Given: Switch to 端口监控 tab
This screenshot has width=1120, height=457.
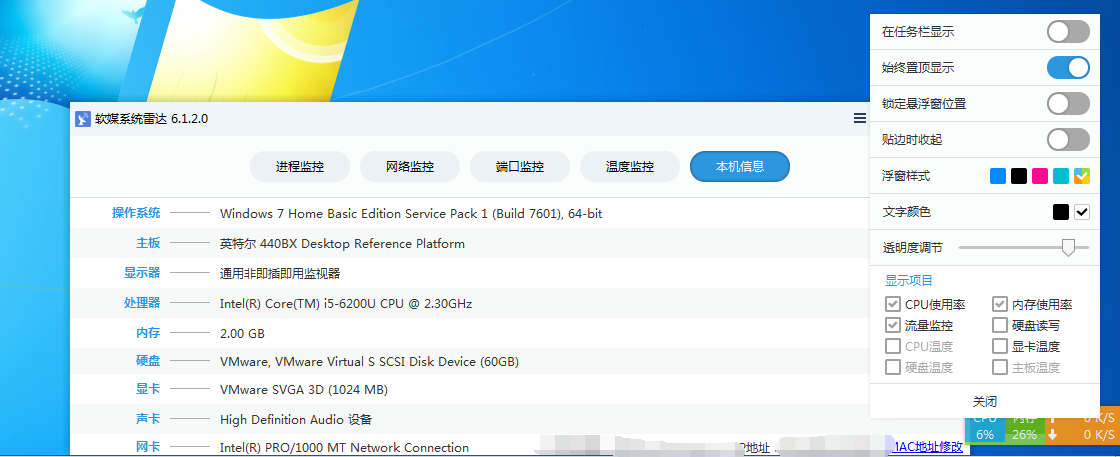Looking at the screenshot, I should click(520, 166).
